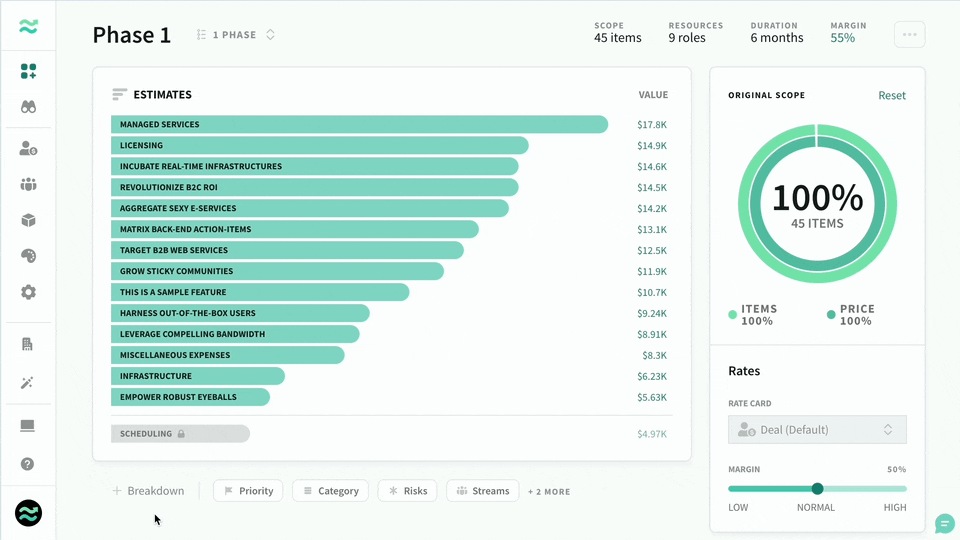960x540 pixels.
Task: Click the binoculars icon in sidebar
Action: point(28,107)
